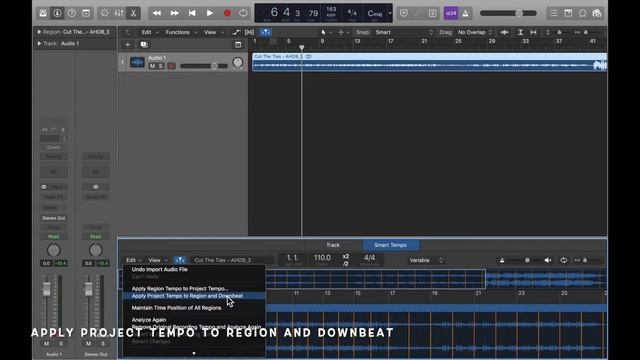Toggle the Smart Tempo editor preview speaker

tap(548, 260)
